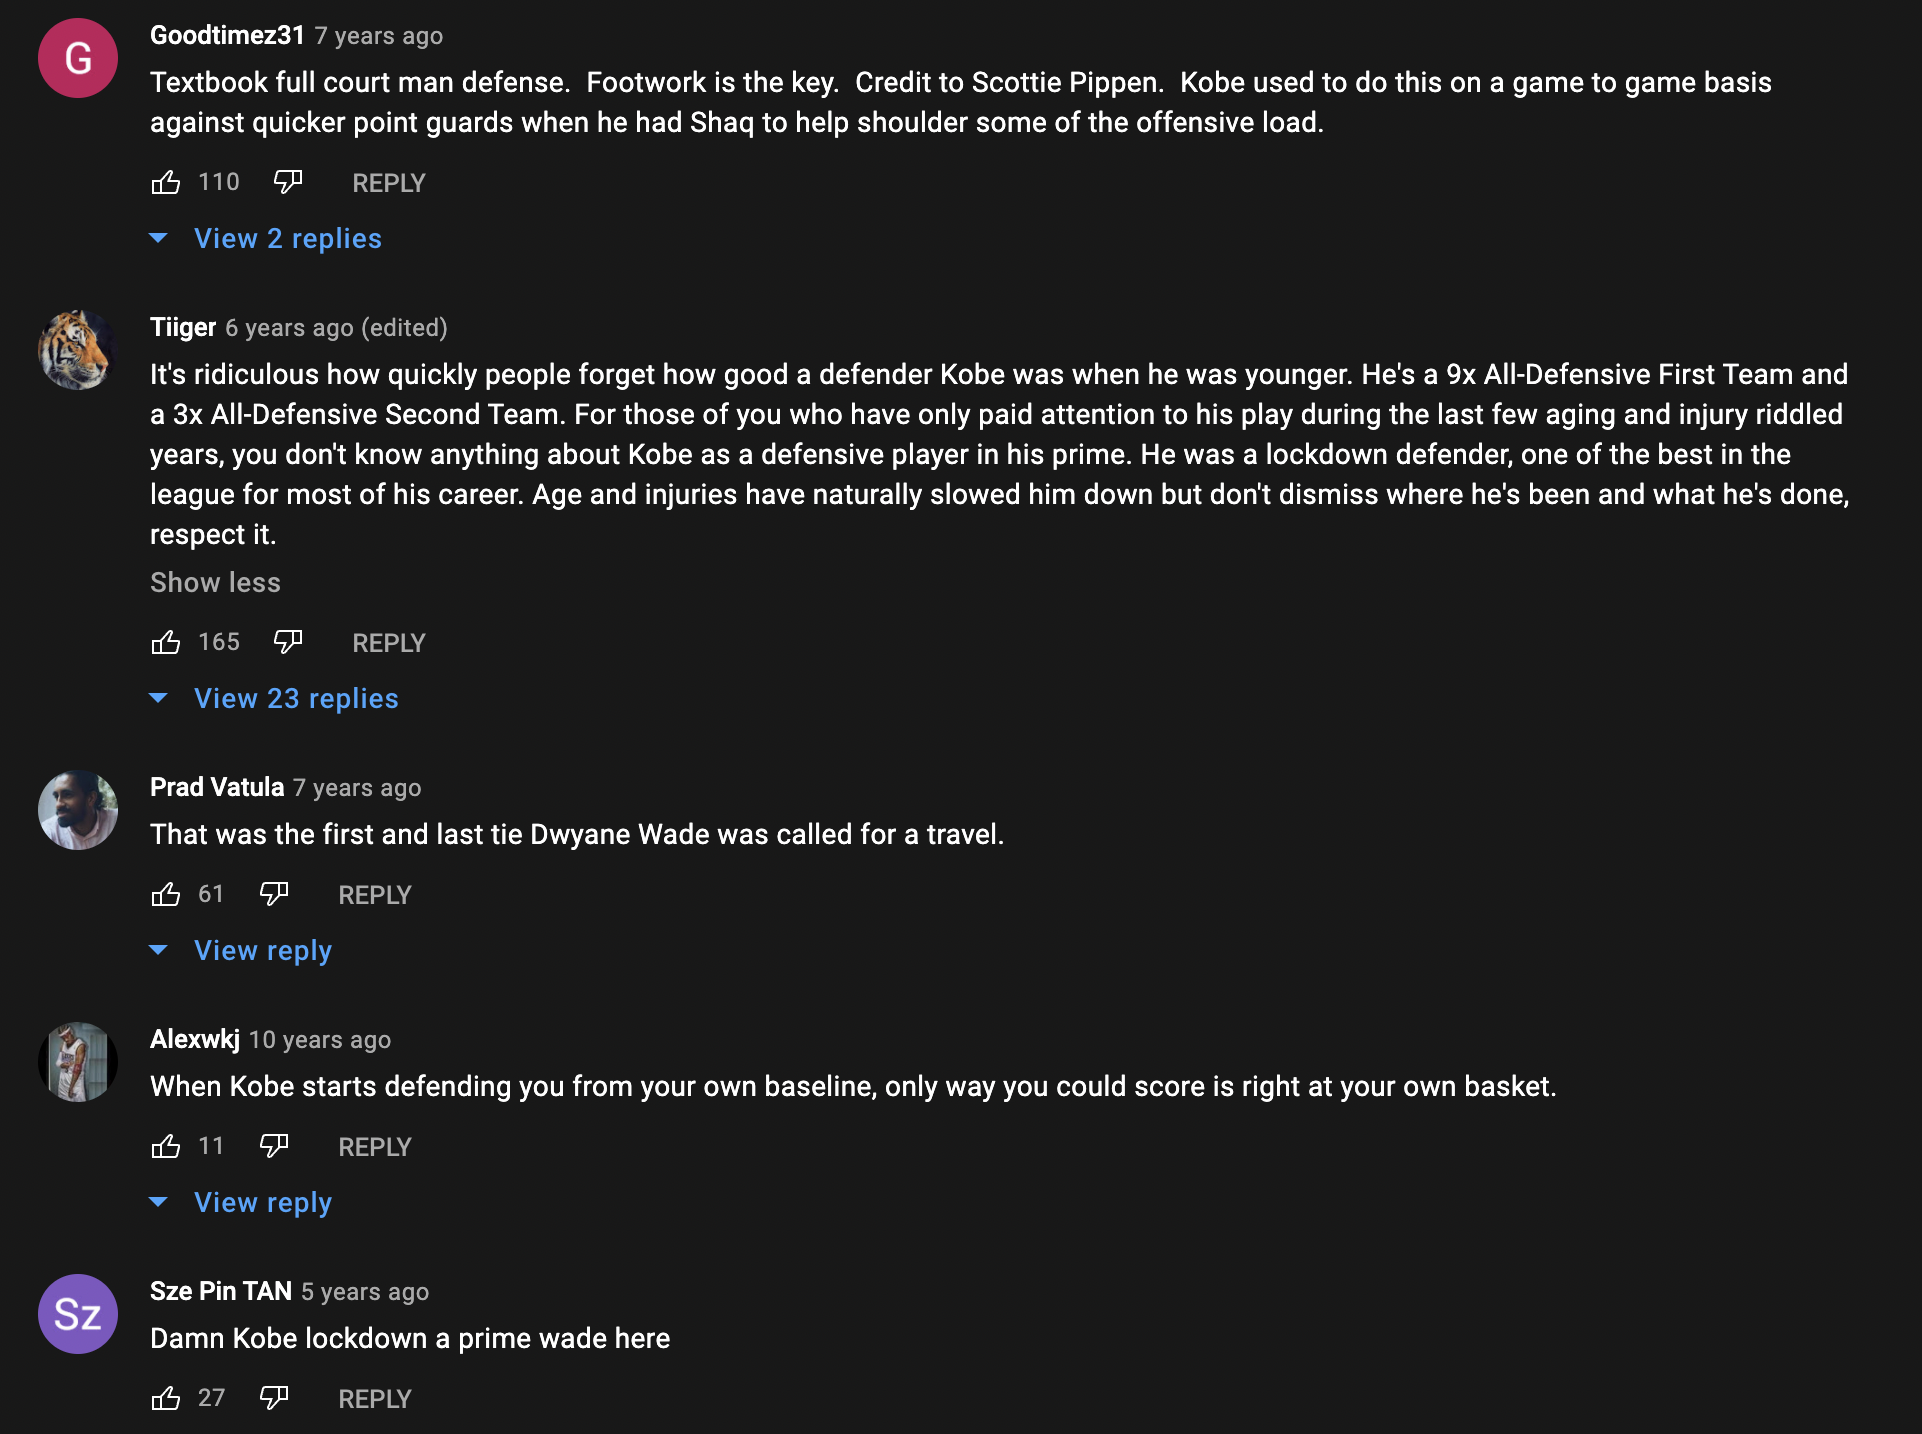The image size is (1922, 1434).
Task: Thumbs up Tiiger's comment
Action: point(166,643)
